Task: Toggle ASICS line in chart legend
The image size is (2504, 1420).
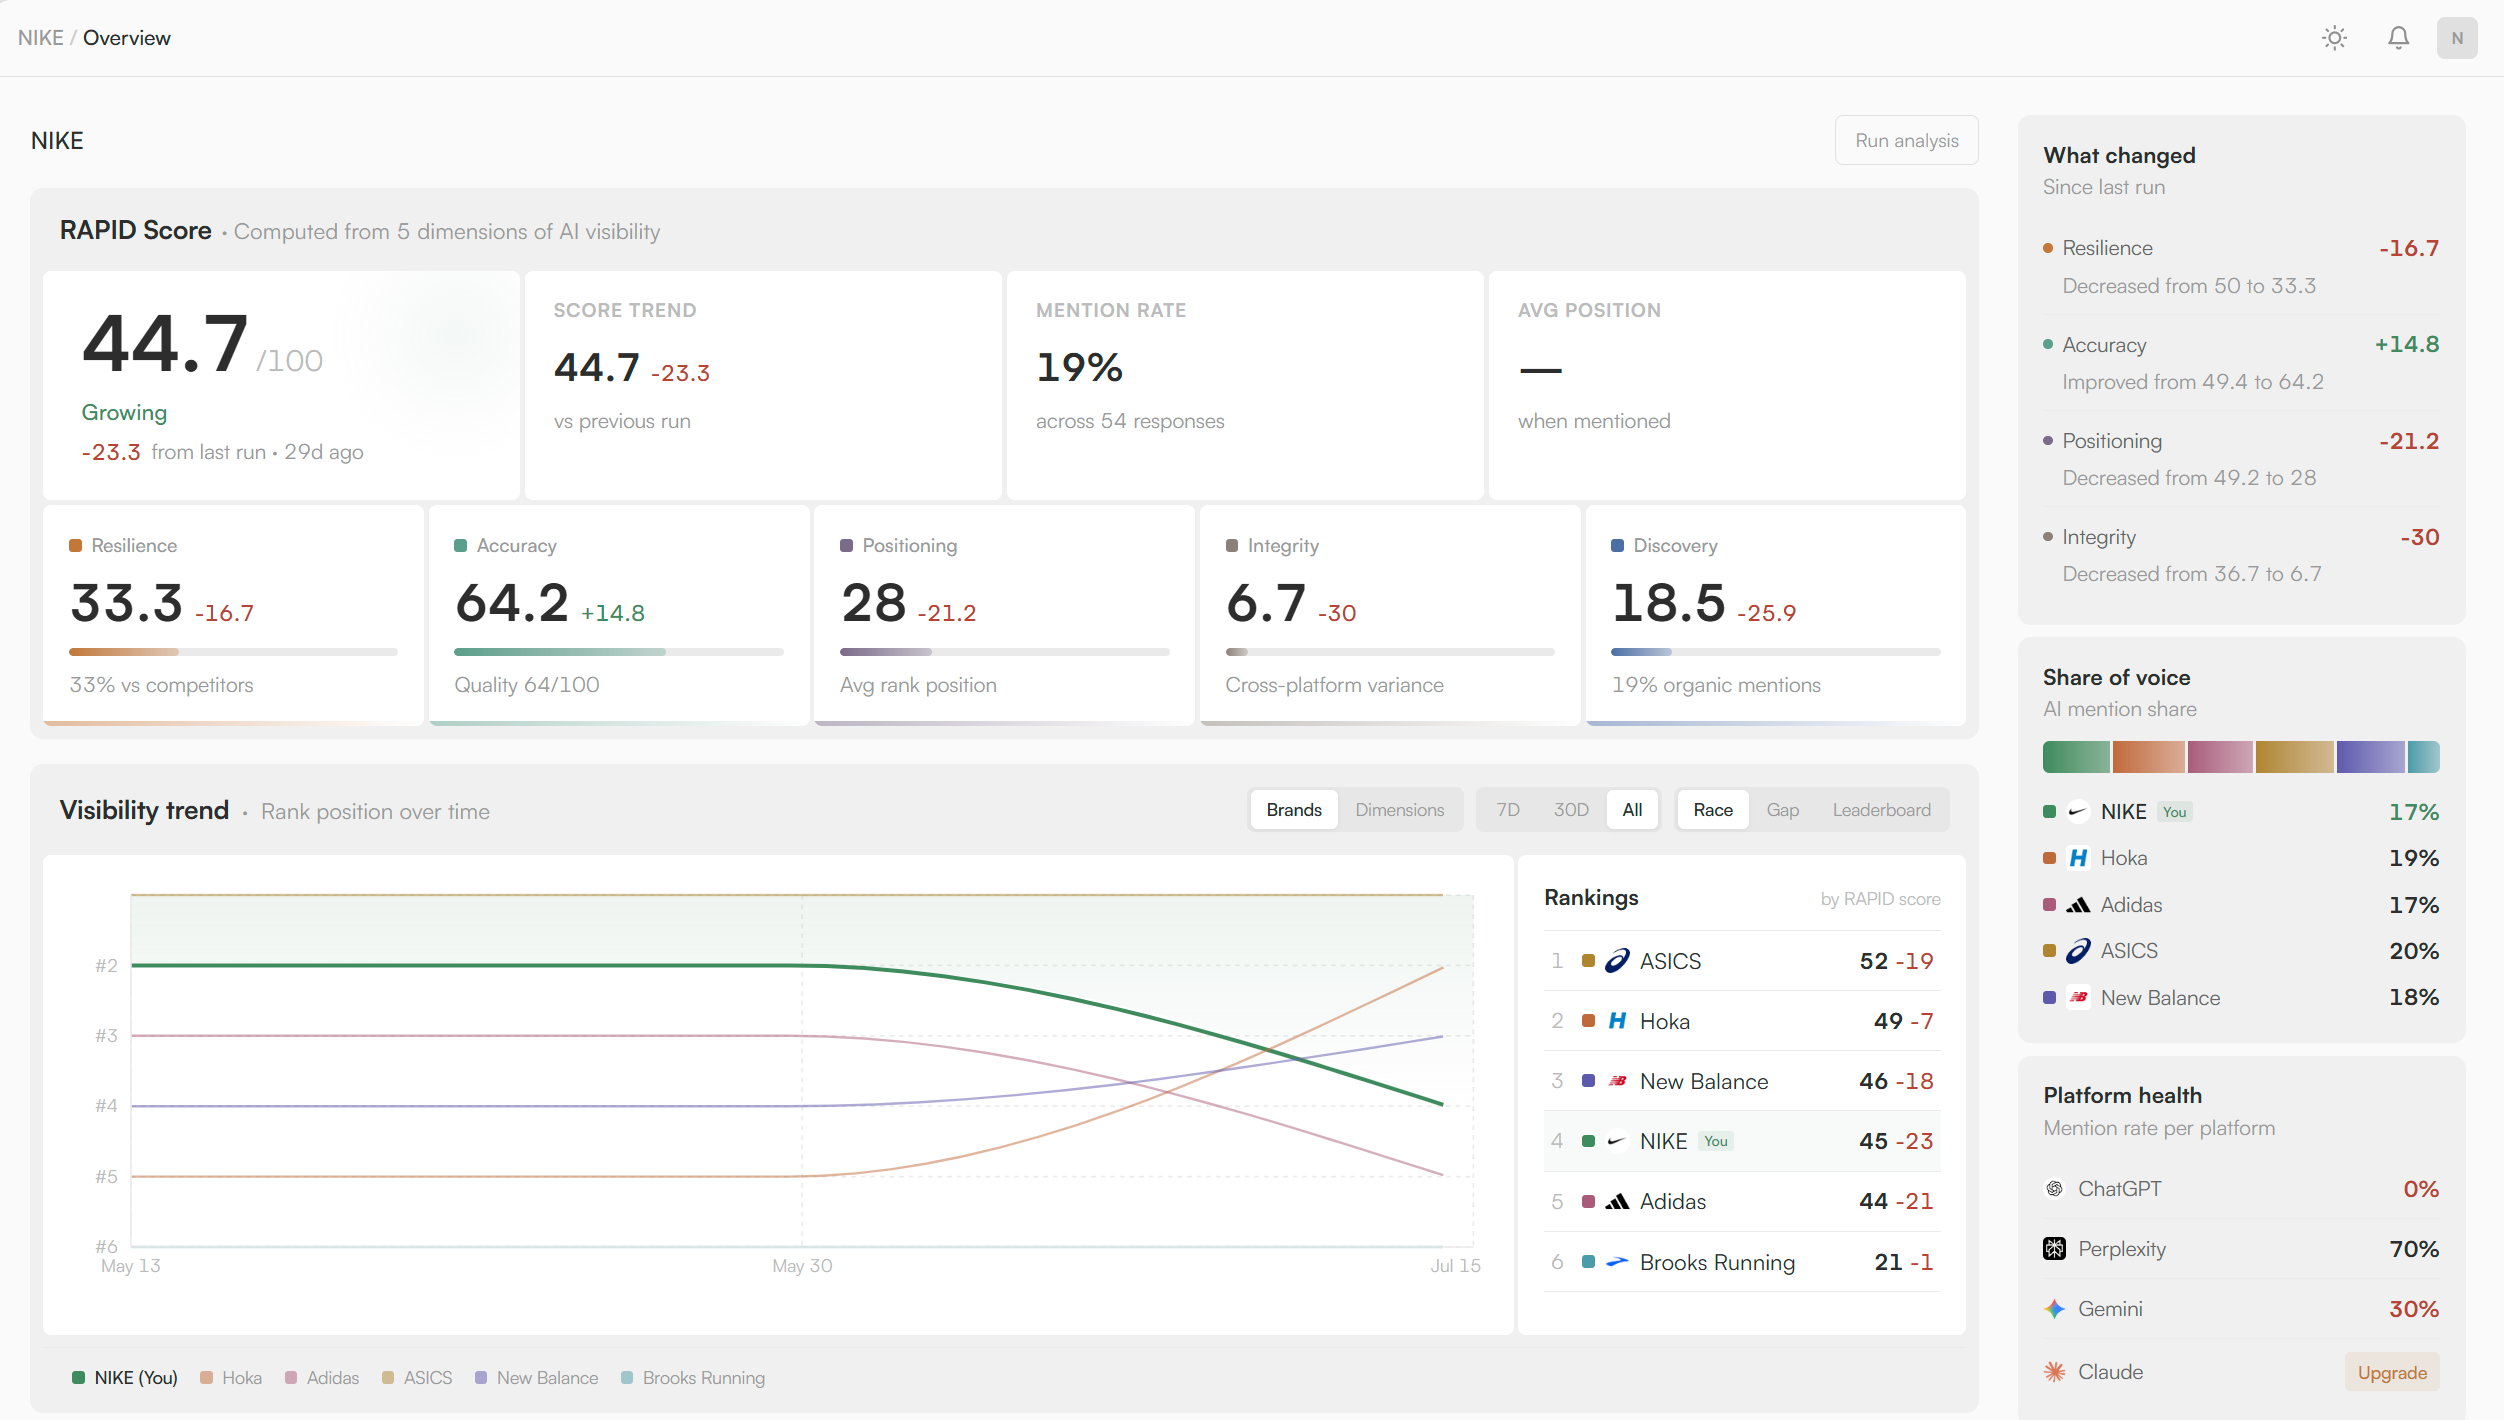Action: (x=417, y=1378)
